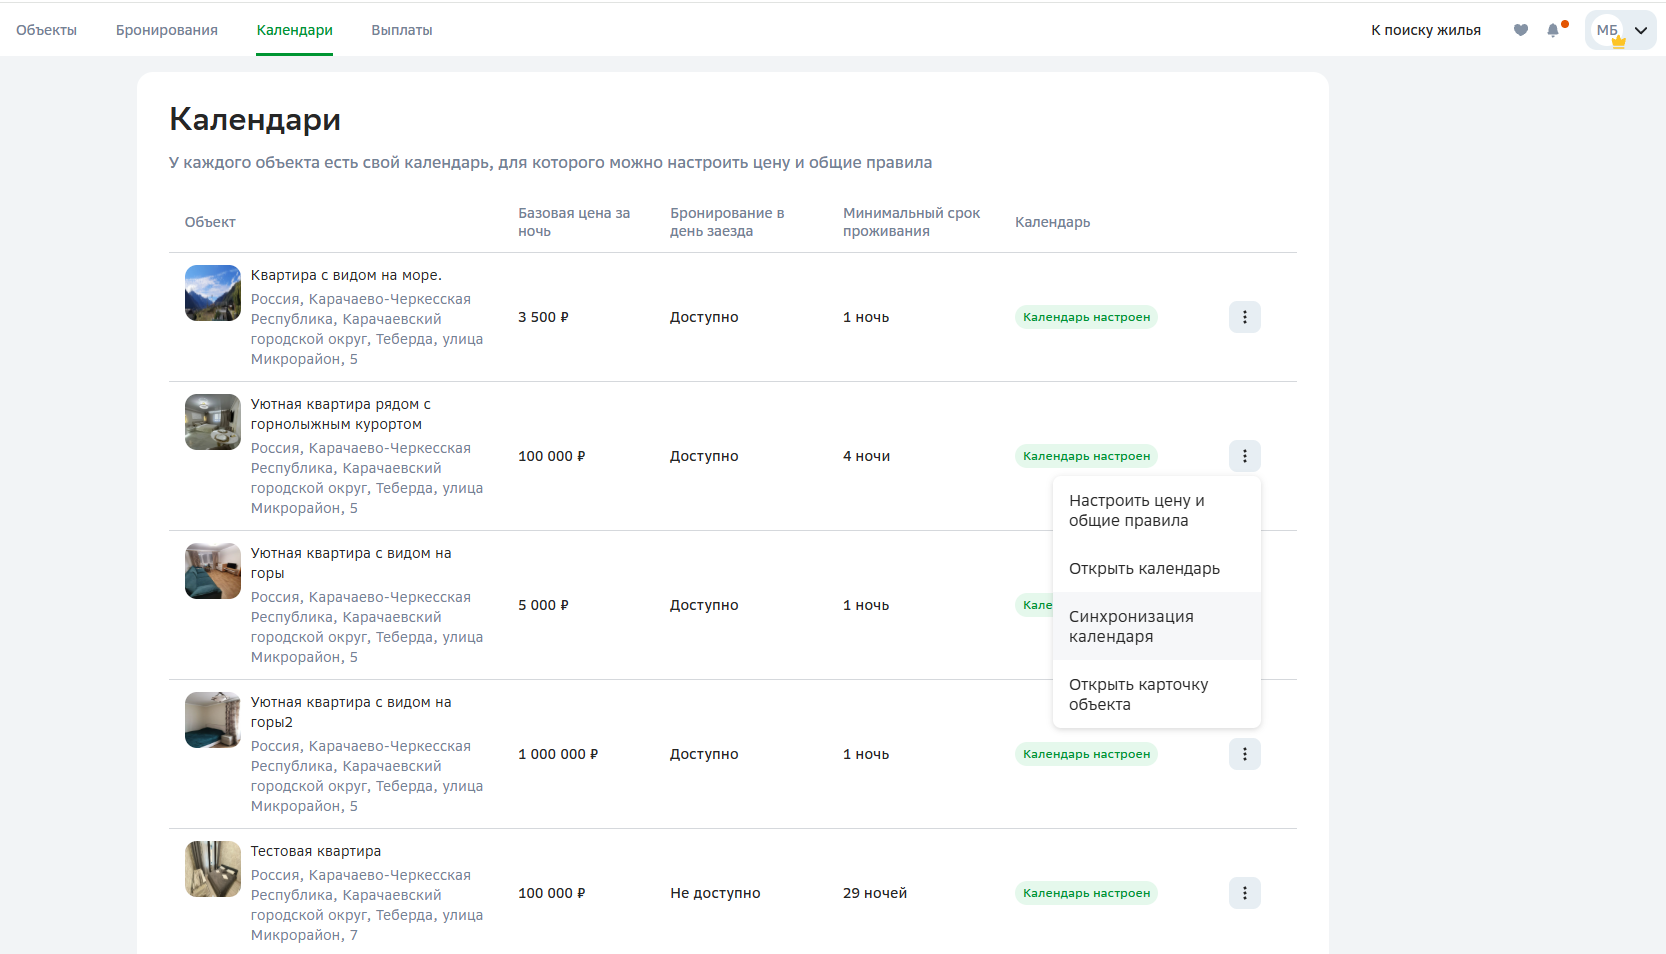Image resolution: width=1666 pixels, height=954 pixels.
Task: Click three-dot menu for 100 000 ₽ cozy apartment
Action: [1244, 456]
